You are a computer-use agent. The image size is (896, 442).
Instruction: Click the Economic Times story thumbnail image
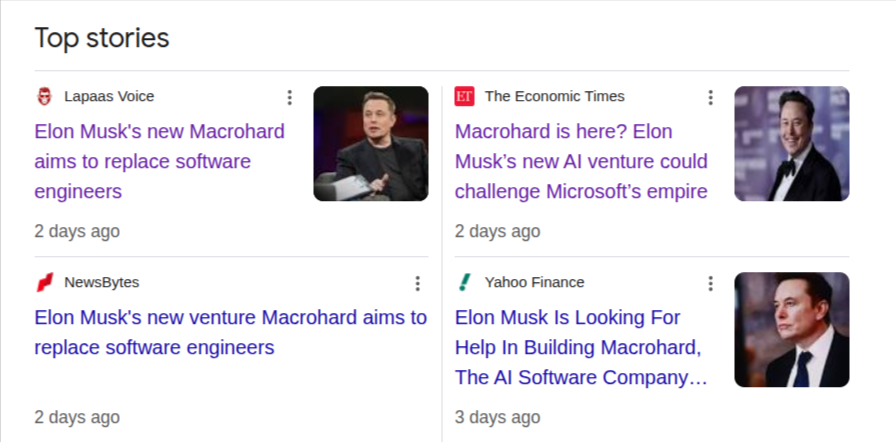pyautogui.click(x=792, y=144)
